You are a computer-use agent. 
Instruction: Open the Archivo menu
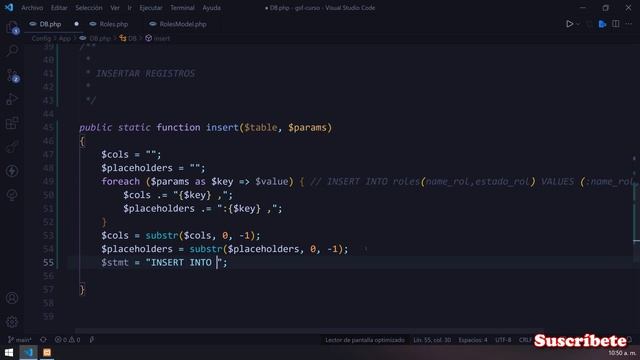pos(32,8)
